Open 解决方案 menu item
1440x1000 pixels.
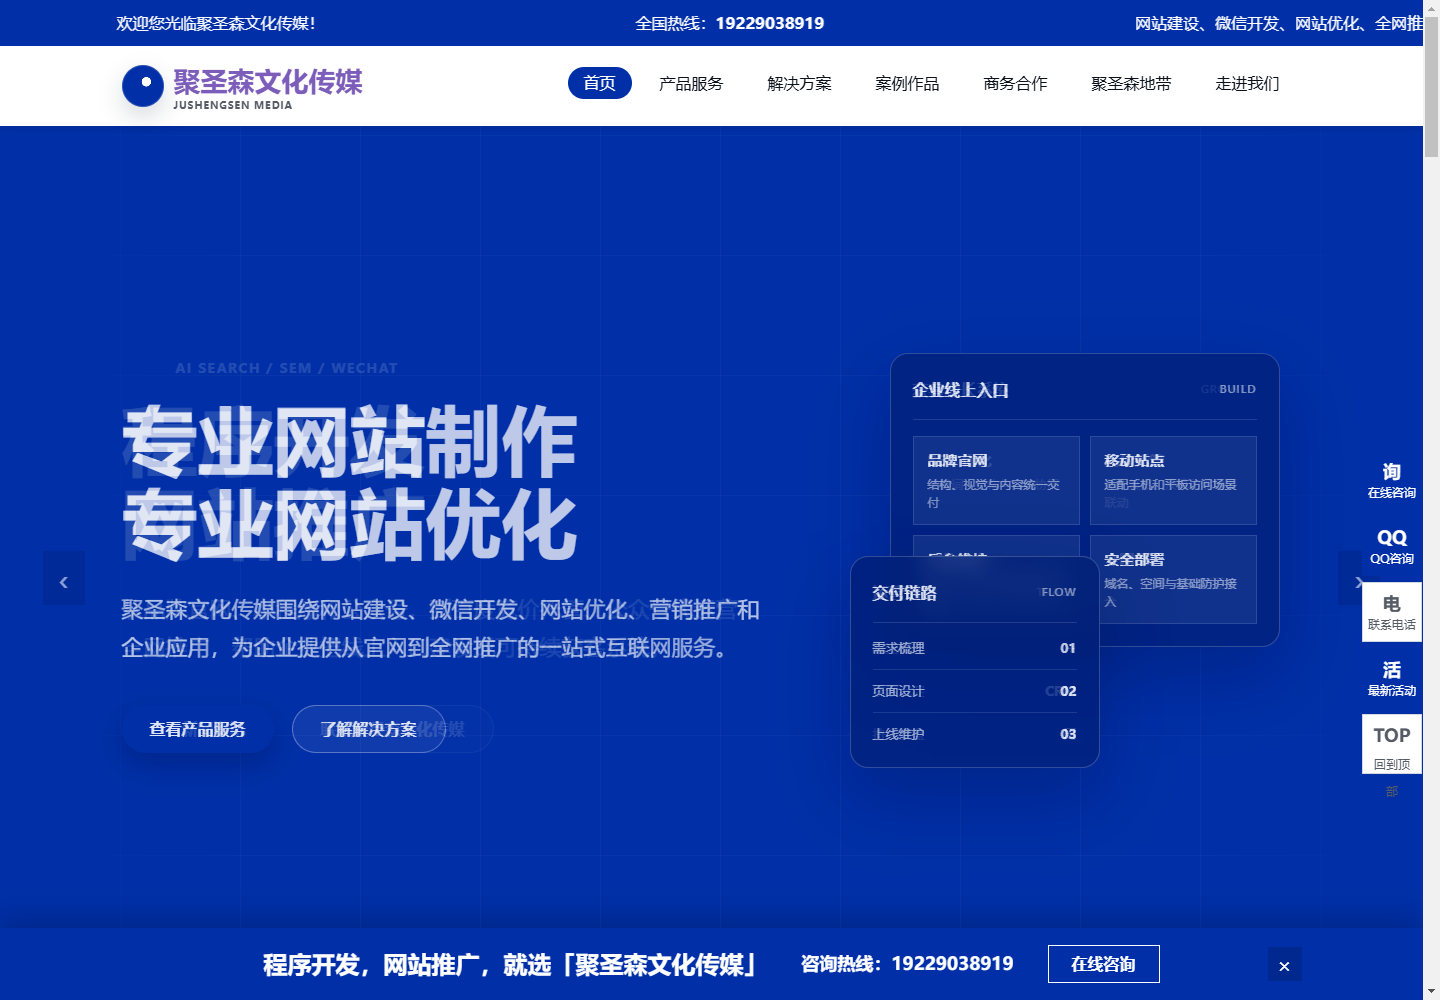(799, 83)
